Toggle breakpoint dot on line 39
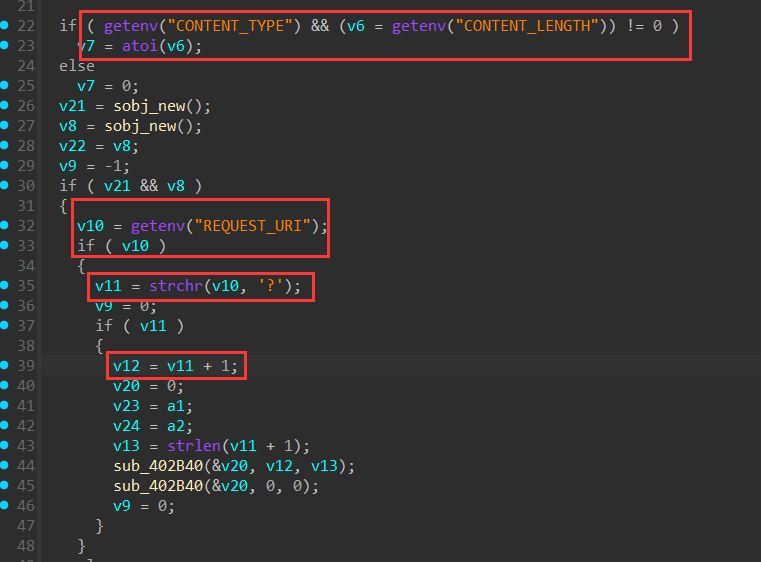Image resolution: width=761 pixels, height=562 pixels. 4,365
